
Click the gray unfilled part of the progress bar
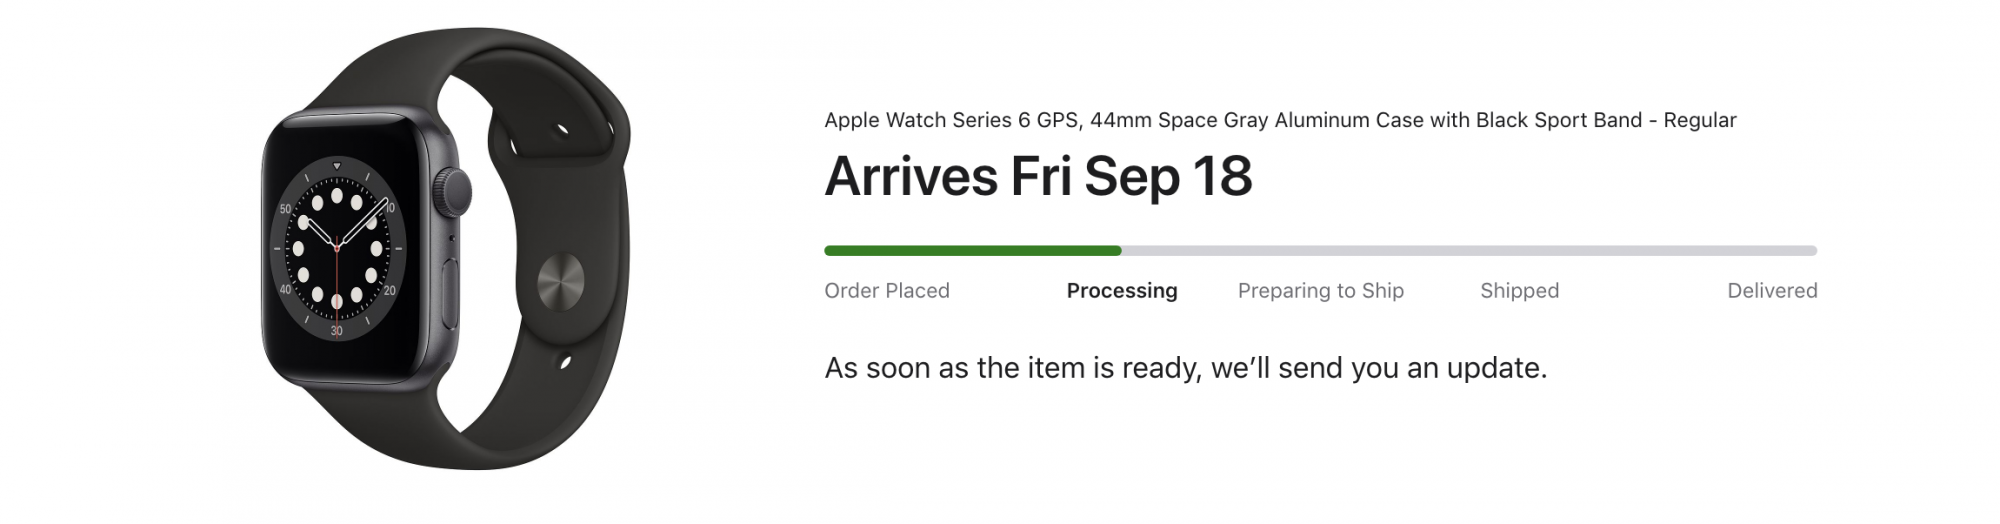(x=1468, y=251)
